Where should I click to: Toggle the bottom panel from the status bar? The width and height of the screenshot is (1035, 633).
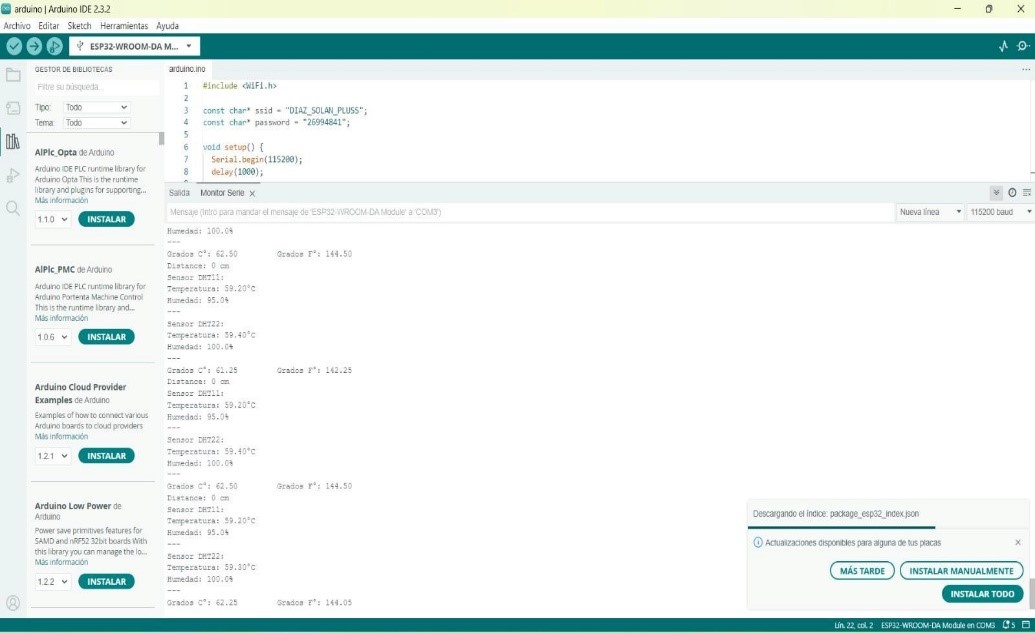[x=1026, y=625]
